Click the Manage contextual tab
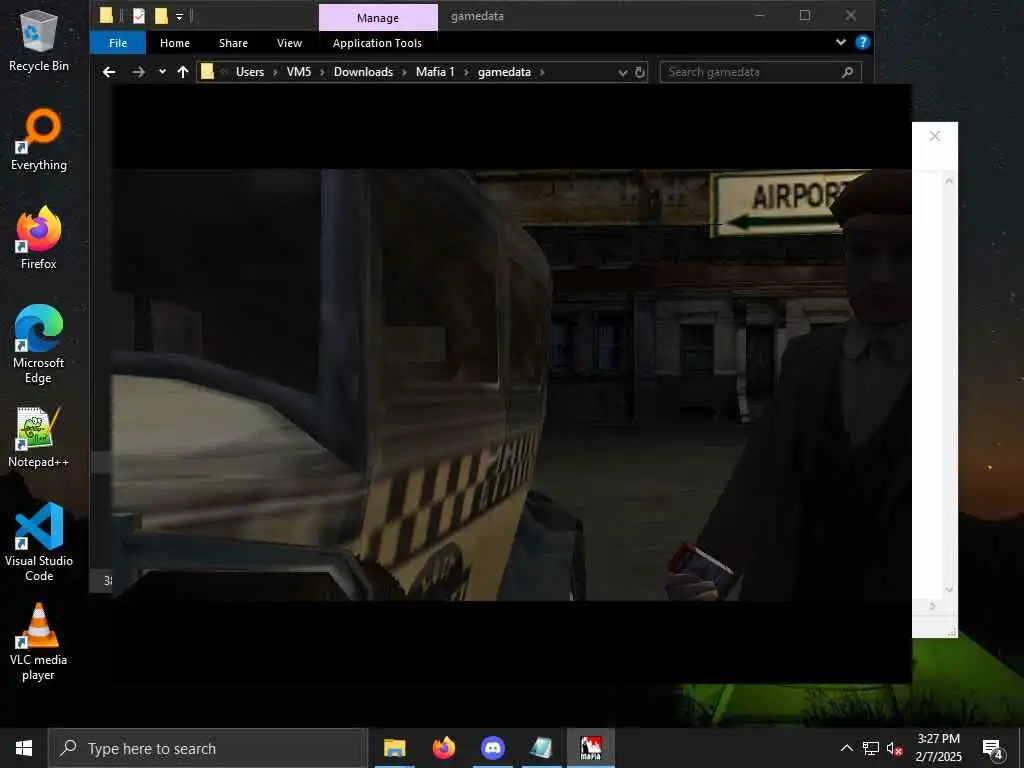This screenshot has width=1024, height=768. [377, 18]
